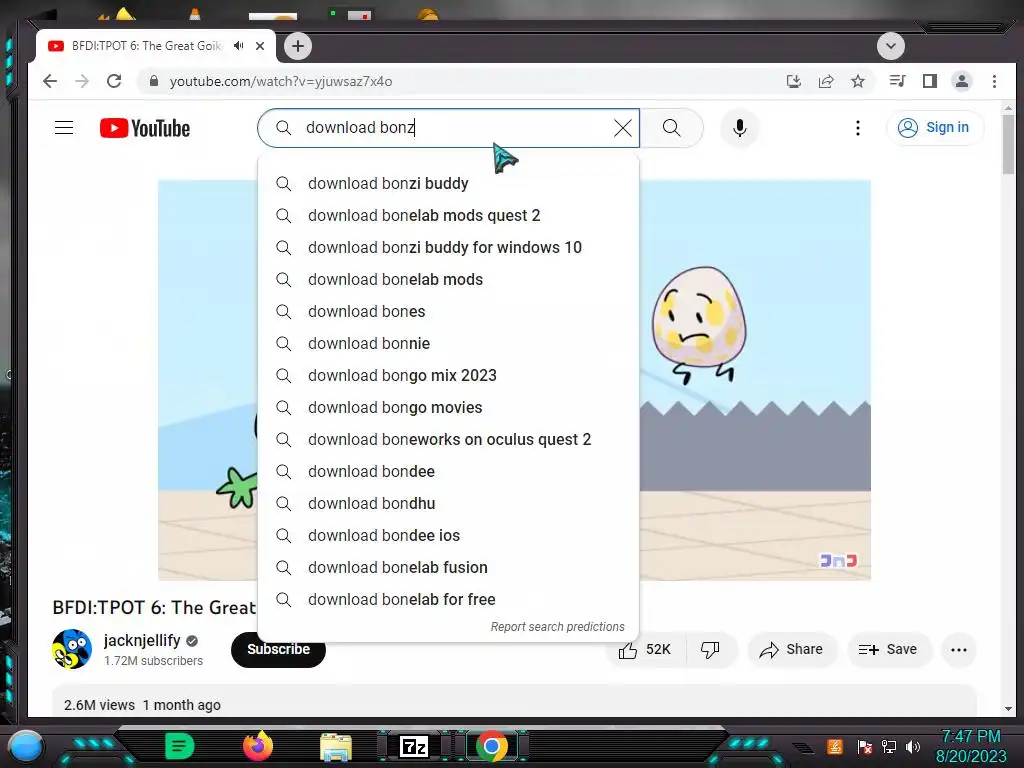Focus the YouTube search field
1024x768 pixels.
[x=448, y=127]
